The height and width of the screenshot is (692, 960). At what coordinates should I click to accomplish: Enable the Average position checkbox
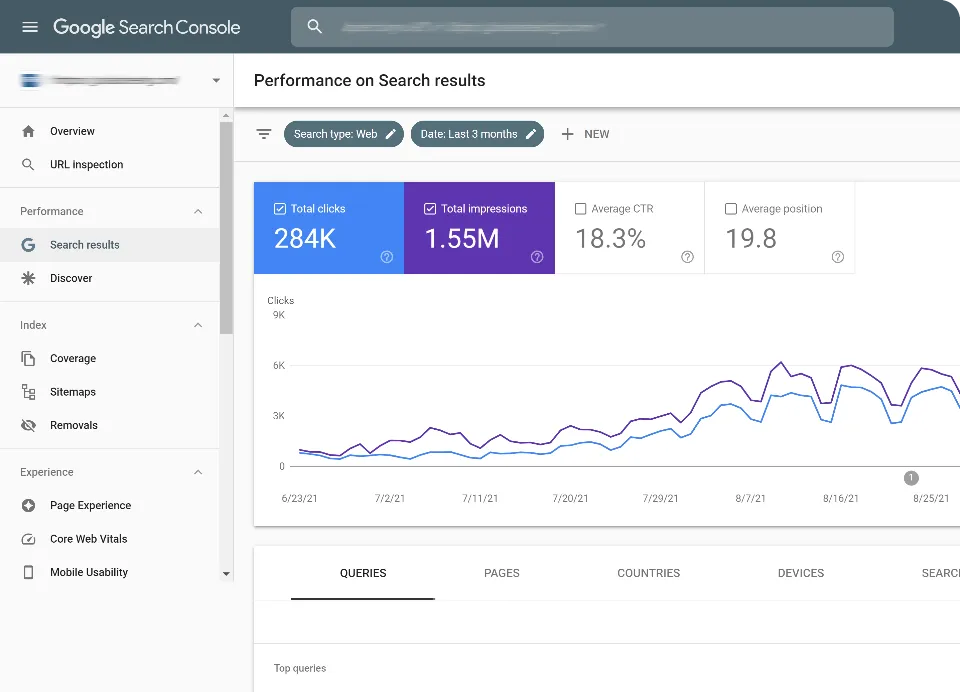point(731,209)
